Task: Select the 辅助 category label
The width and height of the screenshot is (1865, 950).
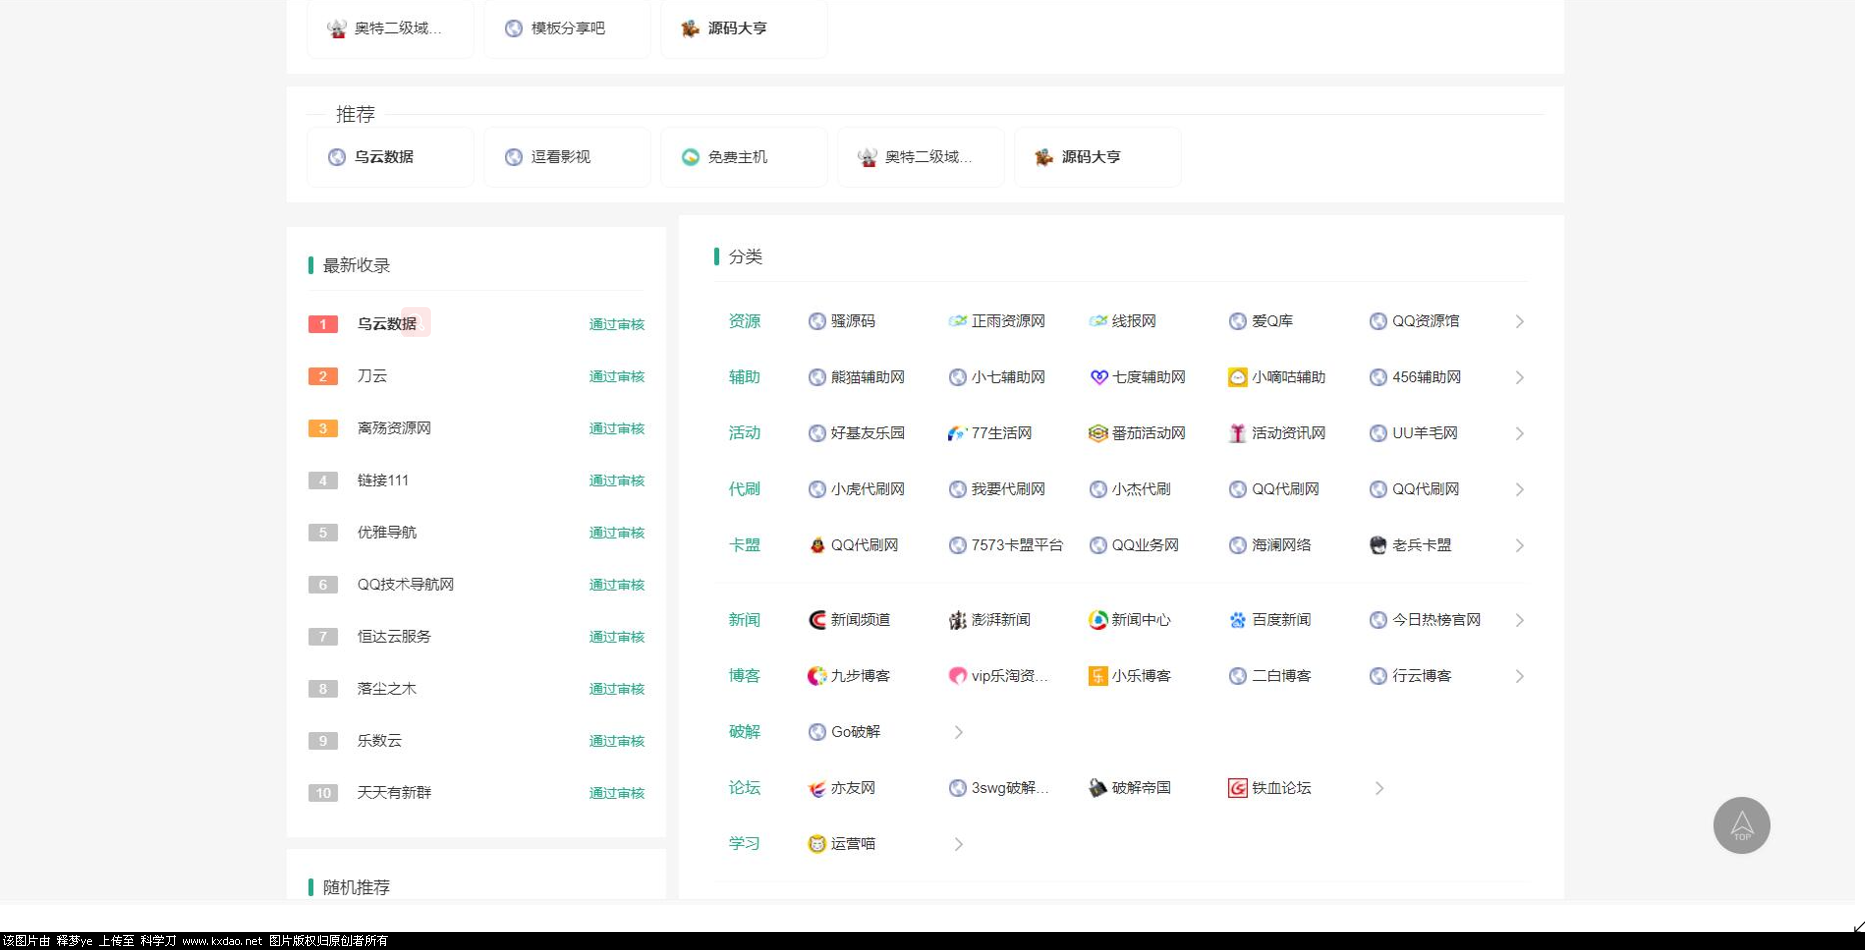Action: (x=743, y=377)
